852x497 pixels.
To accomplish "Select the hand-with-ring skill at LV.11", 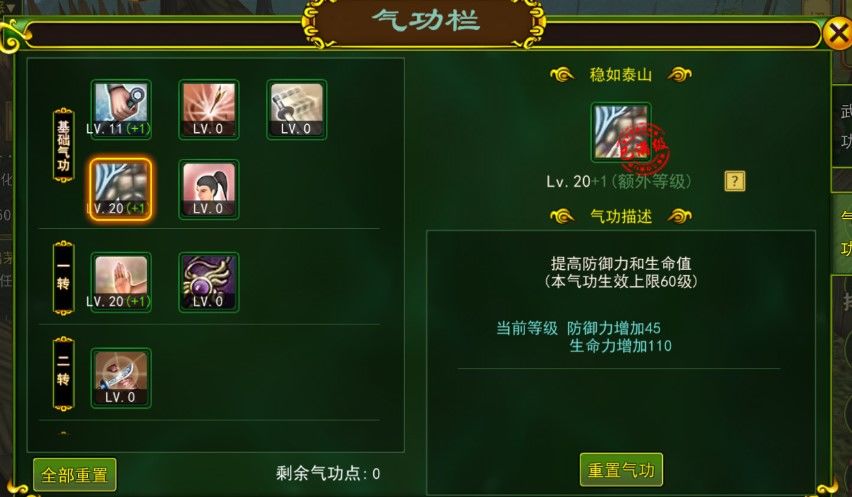I will pyautogui.click(x=121, y=109).
